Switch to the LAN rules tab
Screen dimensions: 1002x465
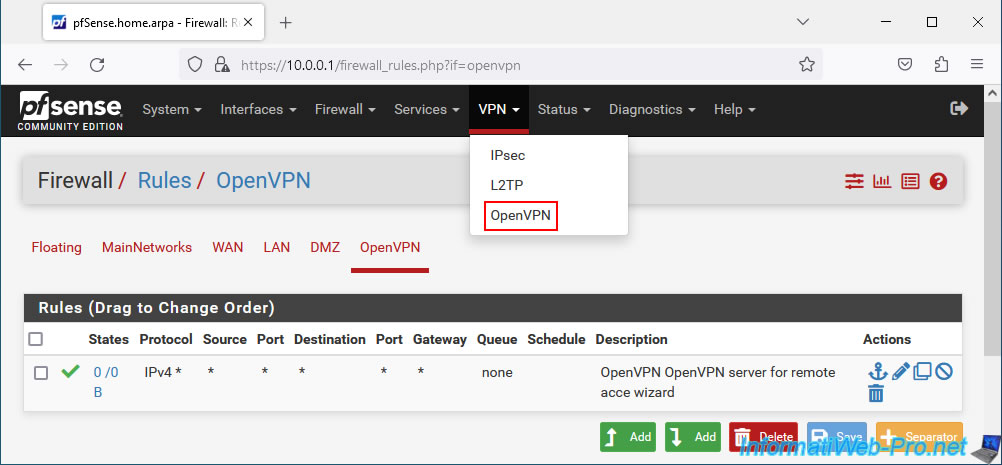click(277, 247)
